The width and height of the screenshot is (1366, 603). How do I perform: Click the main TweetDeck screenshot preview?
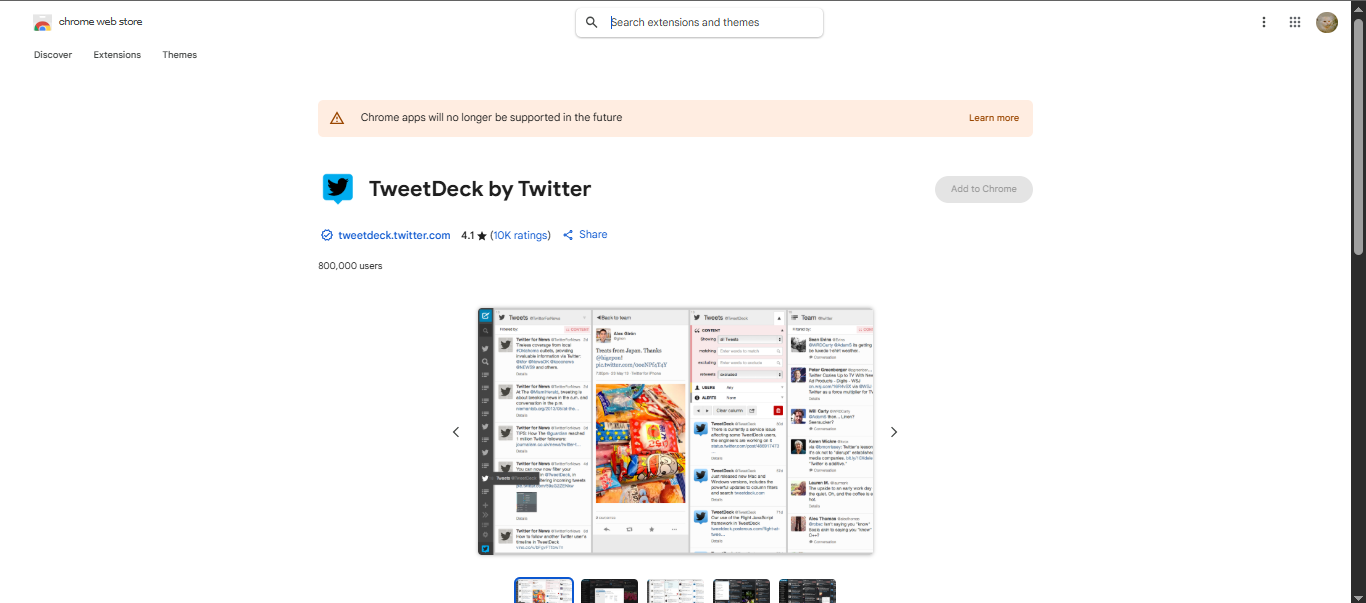pyautogui.click(x=675, y=431)
